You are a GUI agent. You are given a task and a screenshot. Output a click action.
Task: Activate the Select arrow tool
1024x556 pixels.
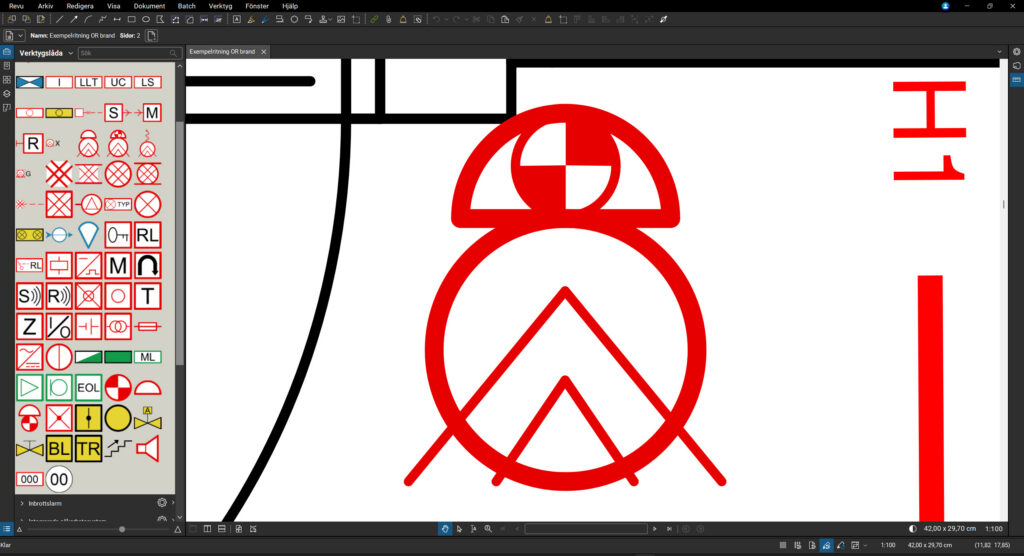tap(459, 529)
